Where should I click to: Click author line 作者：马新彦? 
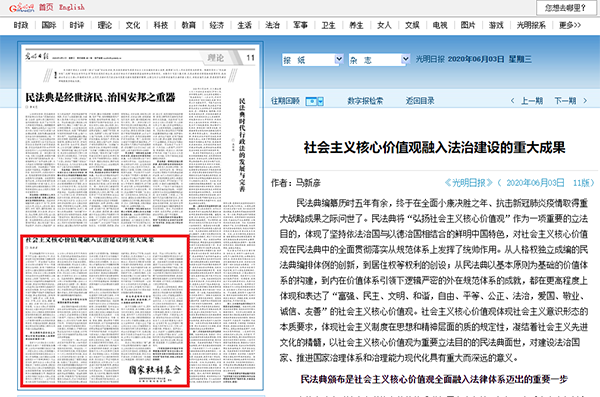click(x=296, y=183)
